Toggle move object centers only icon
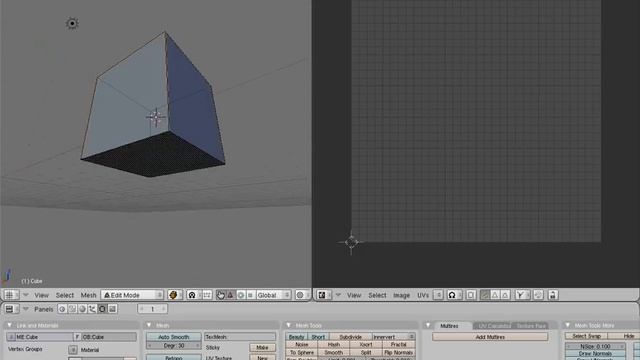This screenshot has width=640, height=360. [x=206, y=295]
